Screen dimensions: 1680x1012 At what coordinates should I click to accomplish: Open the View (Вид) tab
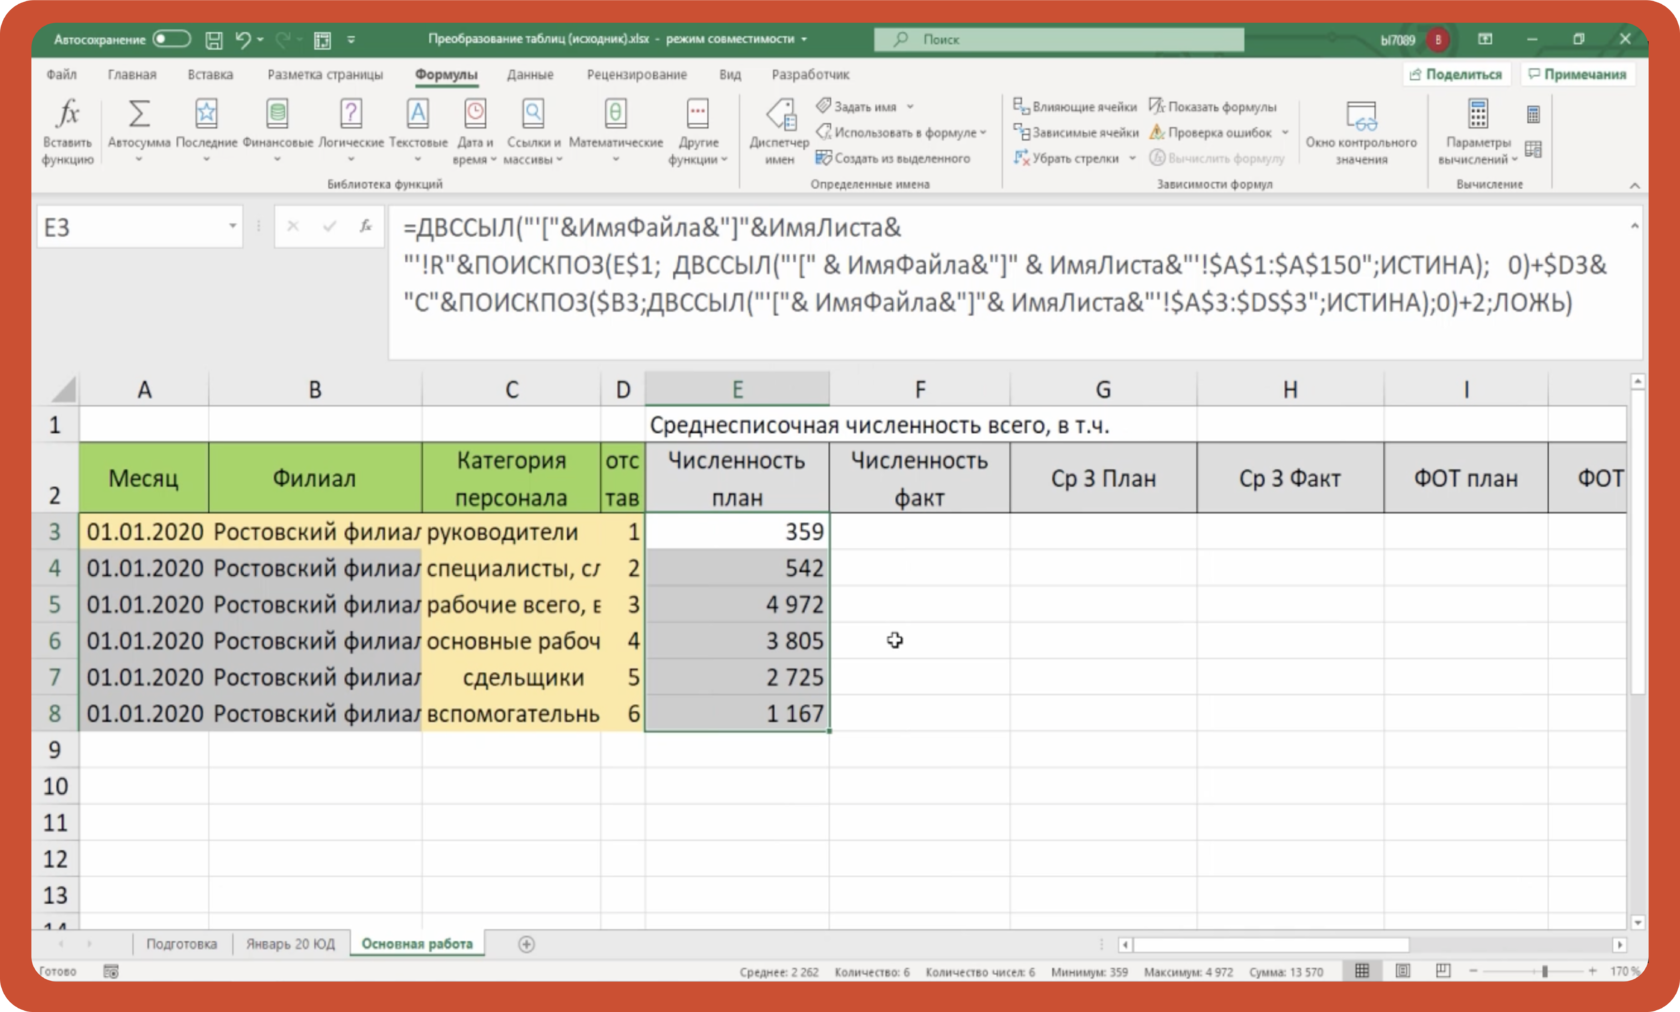(730, 74)
